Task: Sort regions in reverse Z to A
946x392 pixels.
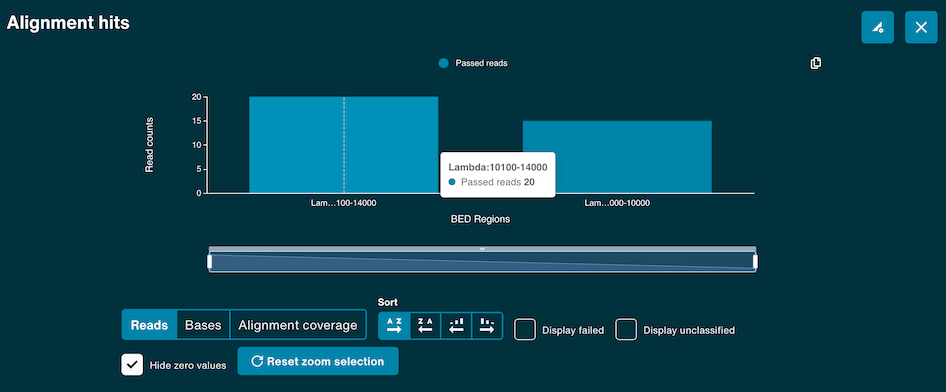Action: pos(425,326)
